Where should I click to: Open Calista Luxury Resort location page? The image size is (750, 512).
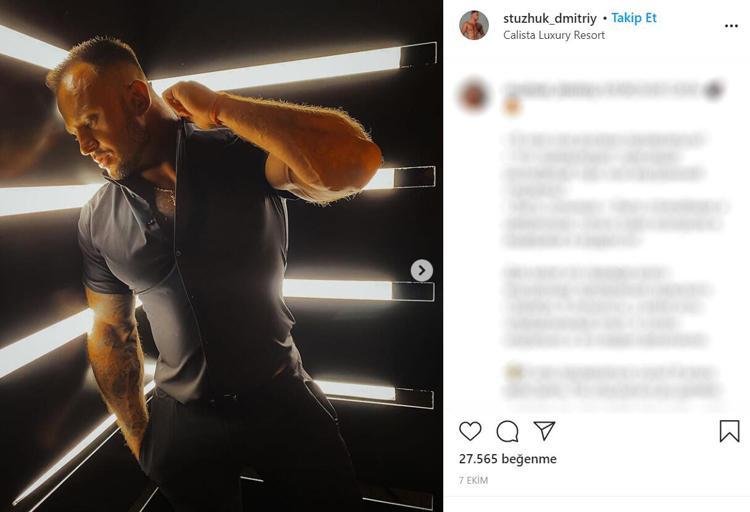click(554, 35)
